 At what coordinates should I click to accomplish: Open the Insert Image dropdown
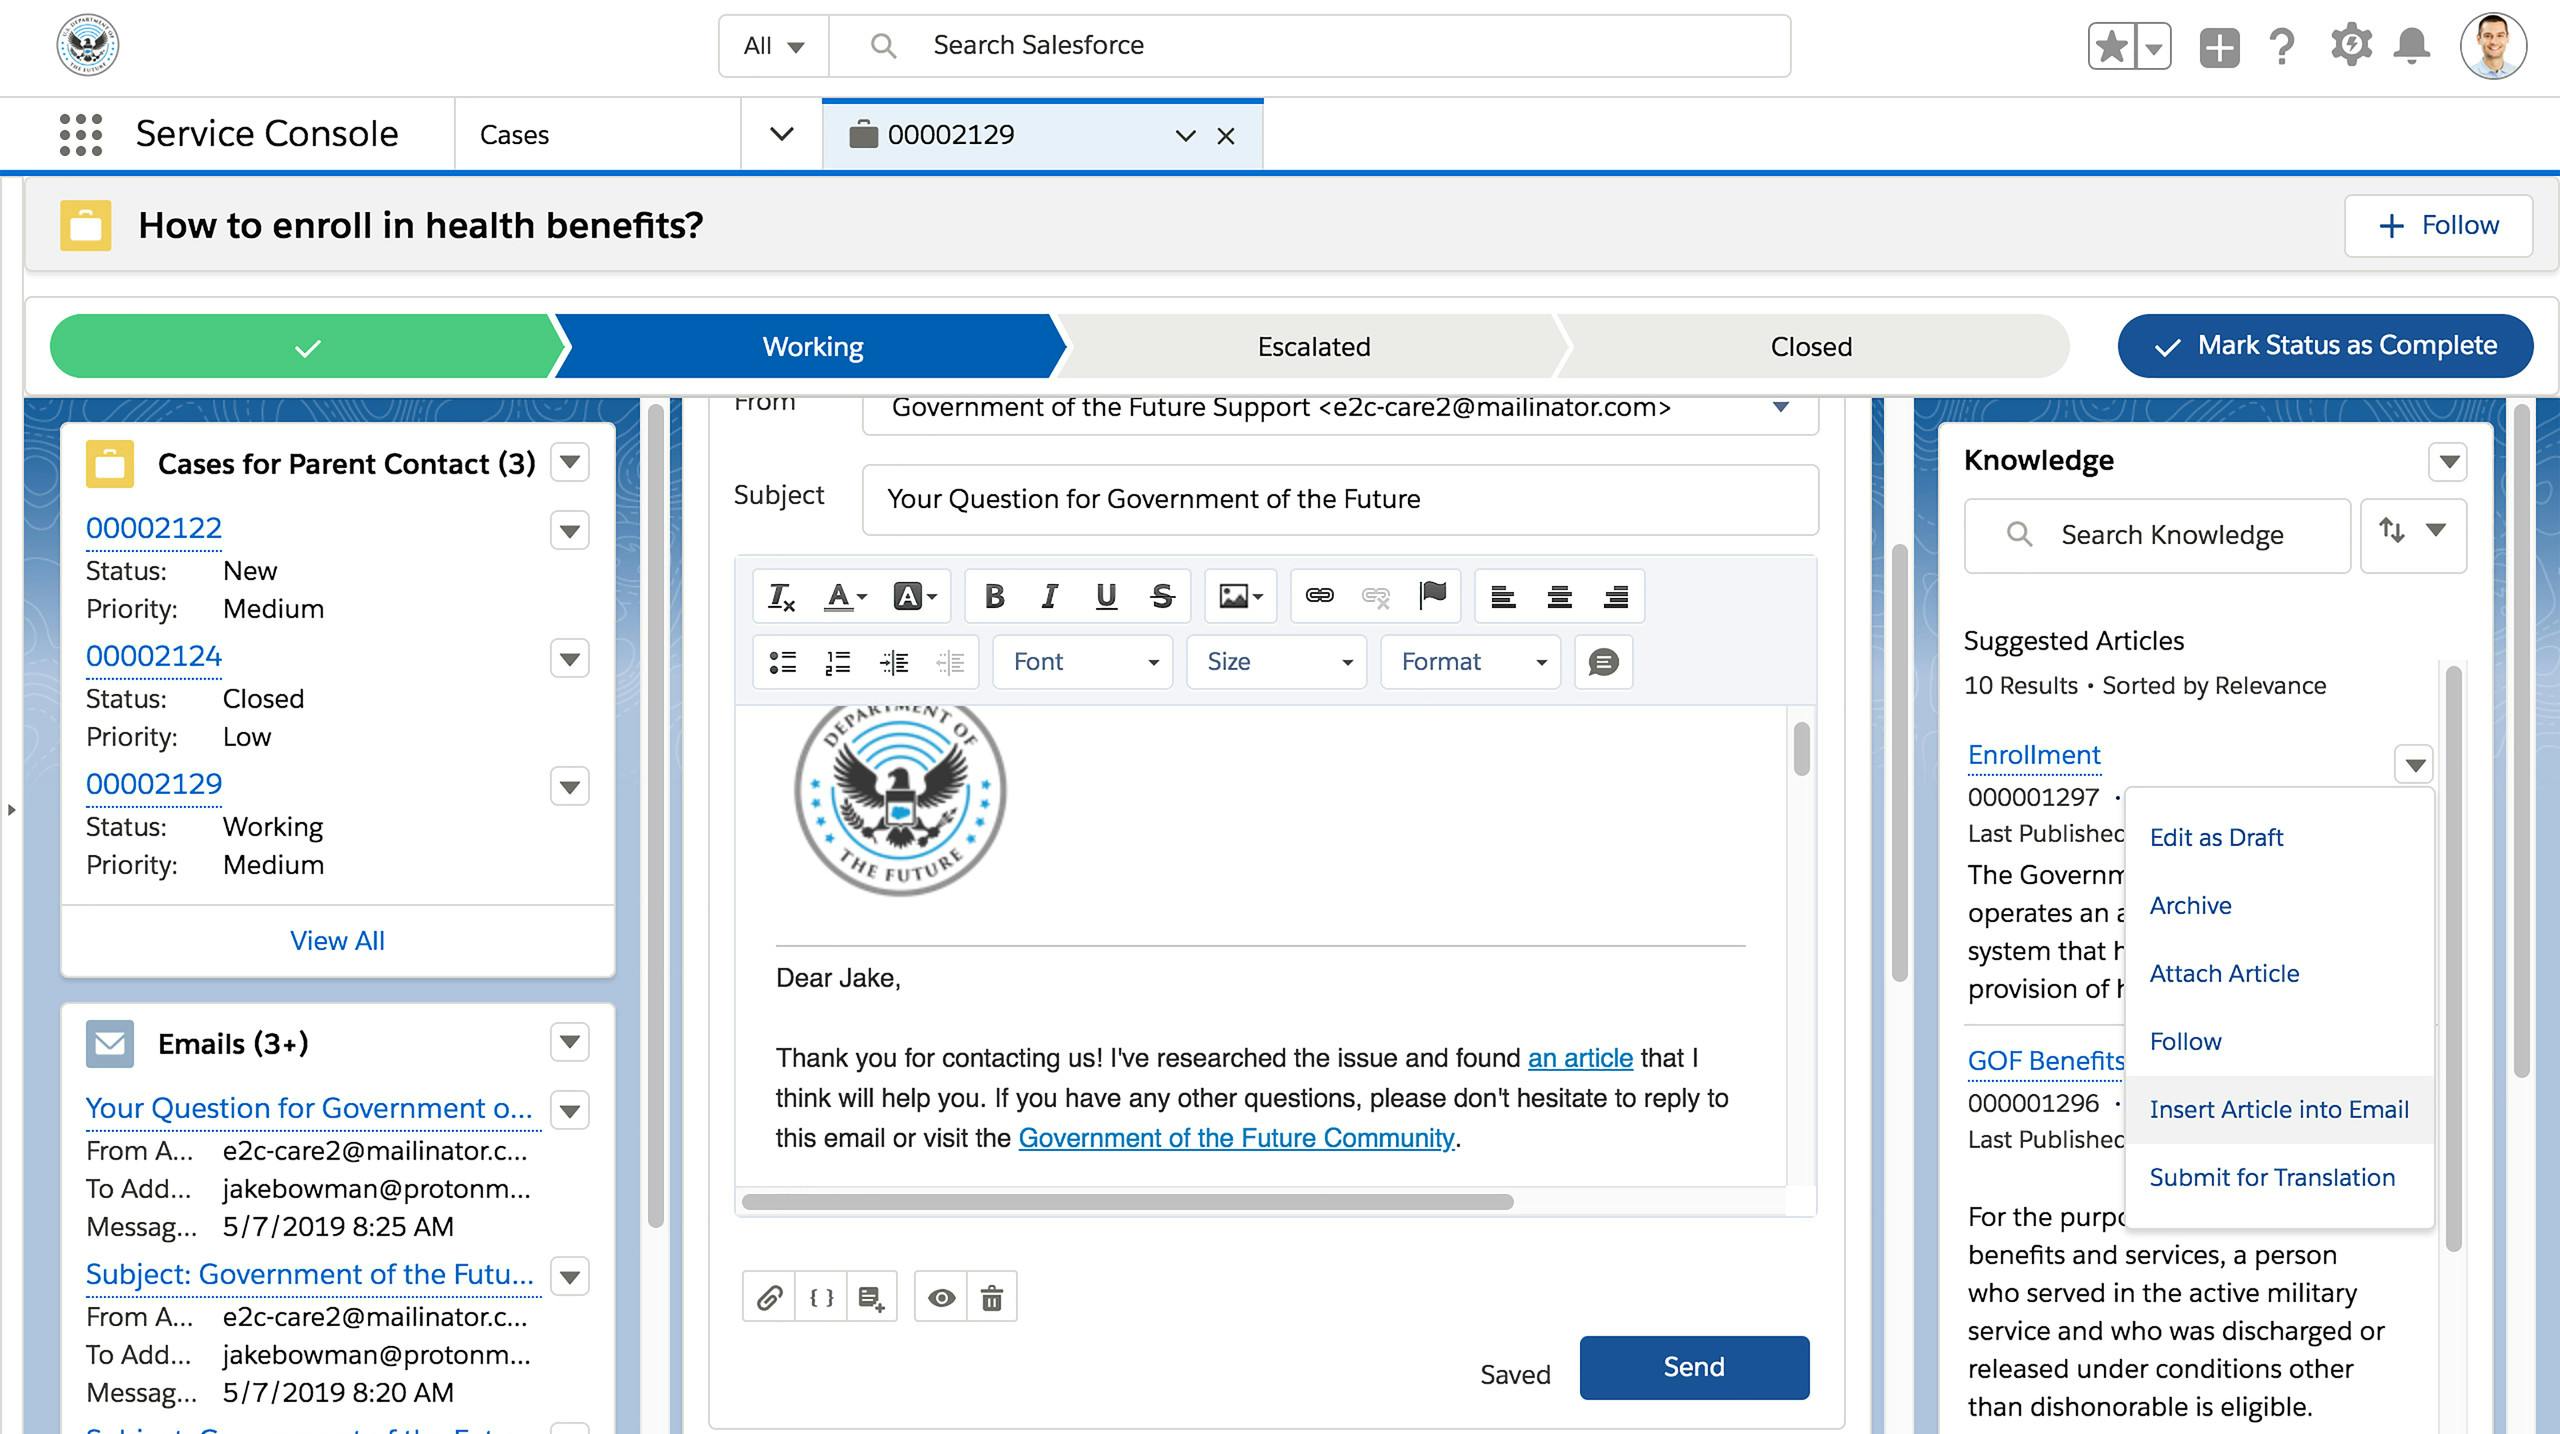pyautogui.click(x=1240, y=596)
